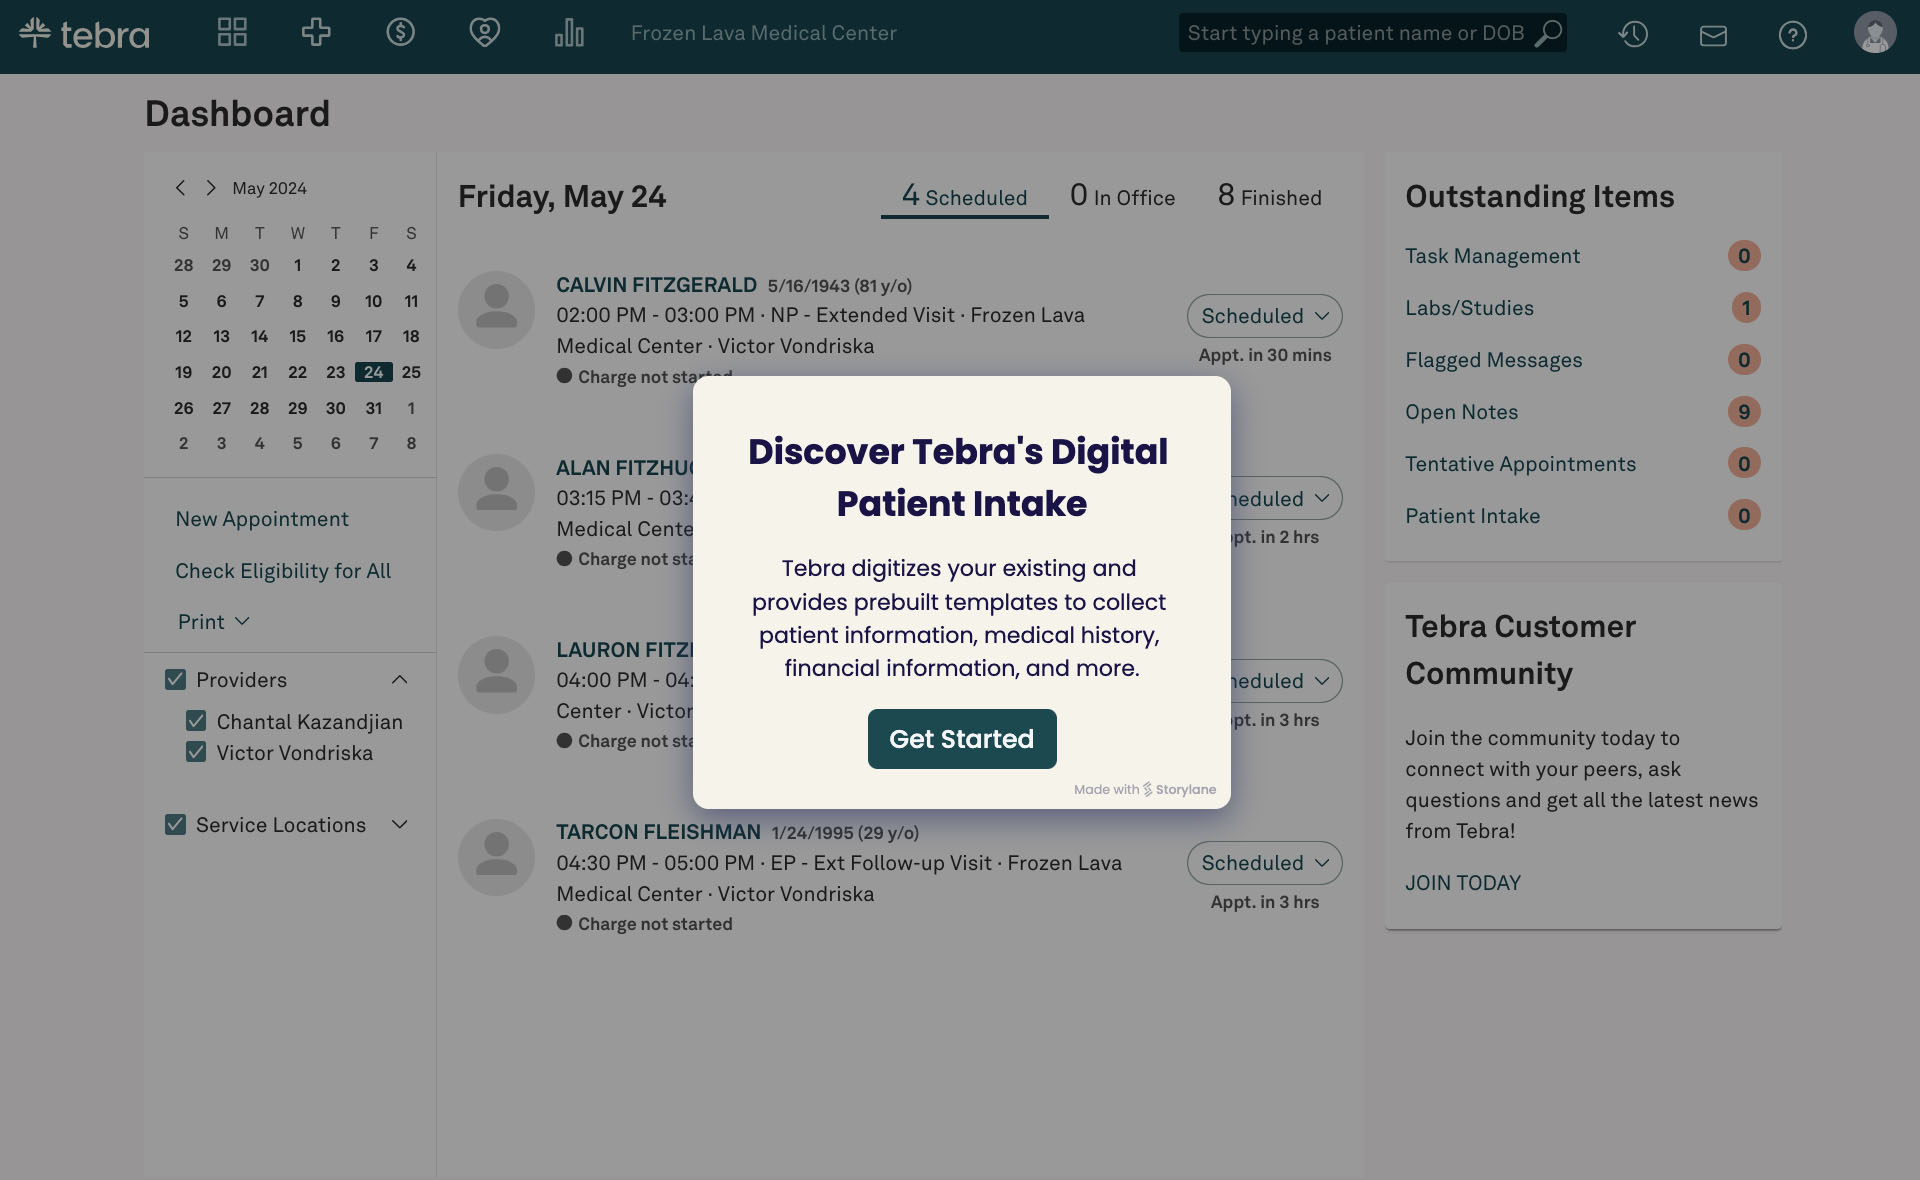Open Alan Fitzhugh's status dropdown

point(1286,498)
